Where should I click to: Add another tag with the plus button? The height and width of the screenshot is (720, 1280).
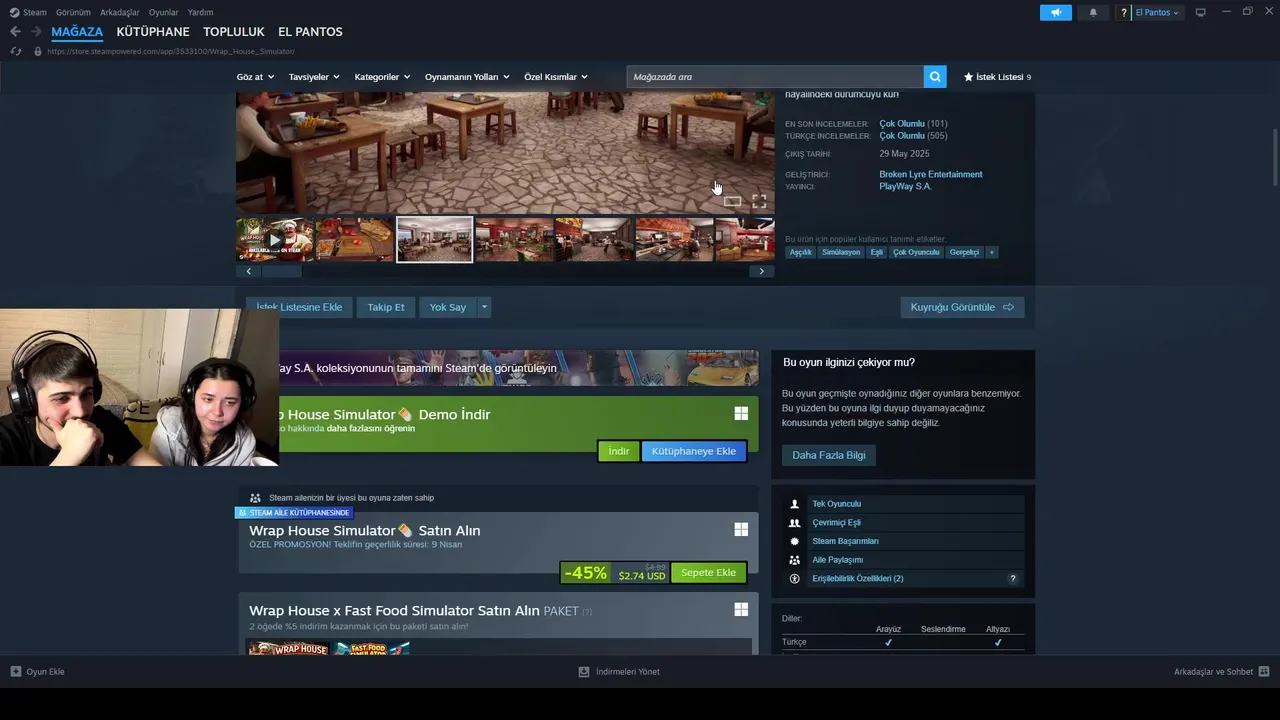(992, 252)
